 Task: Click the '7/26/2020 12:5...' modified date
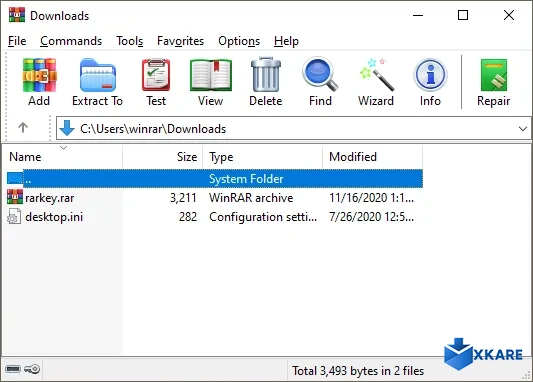(372, 217)
